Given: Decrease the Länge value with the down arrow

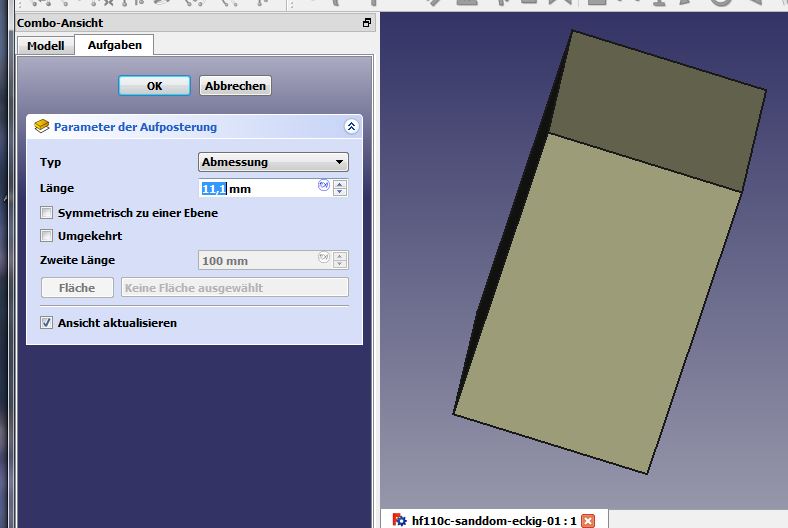Looking at the screenshot, I should pyautogui.click(x=341, y=193).
